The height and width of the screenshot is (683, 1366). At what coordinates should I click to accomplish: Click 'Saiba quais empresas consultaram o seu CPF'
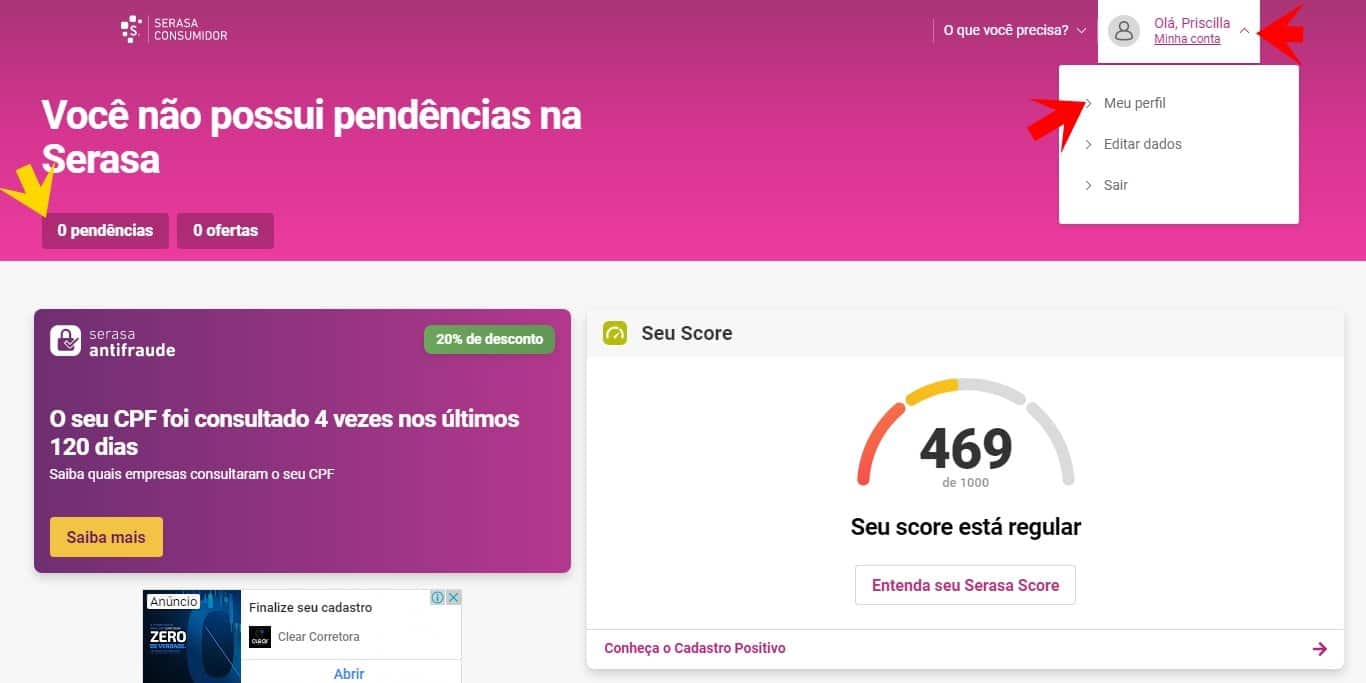point(192,474)
